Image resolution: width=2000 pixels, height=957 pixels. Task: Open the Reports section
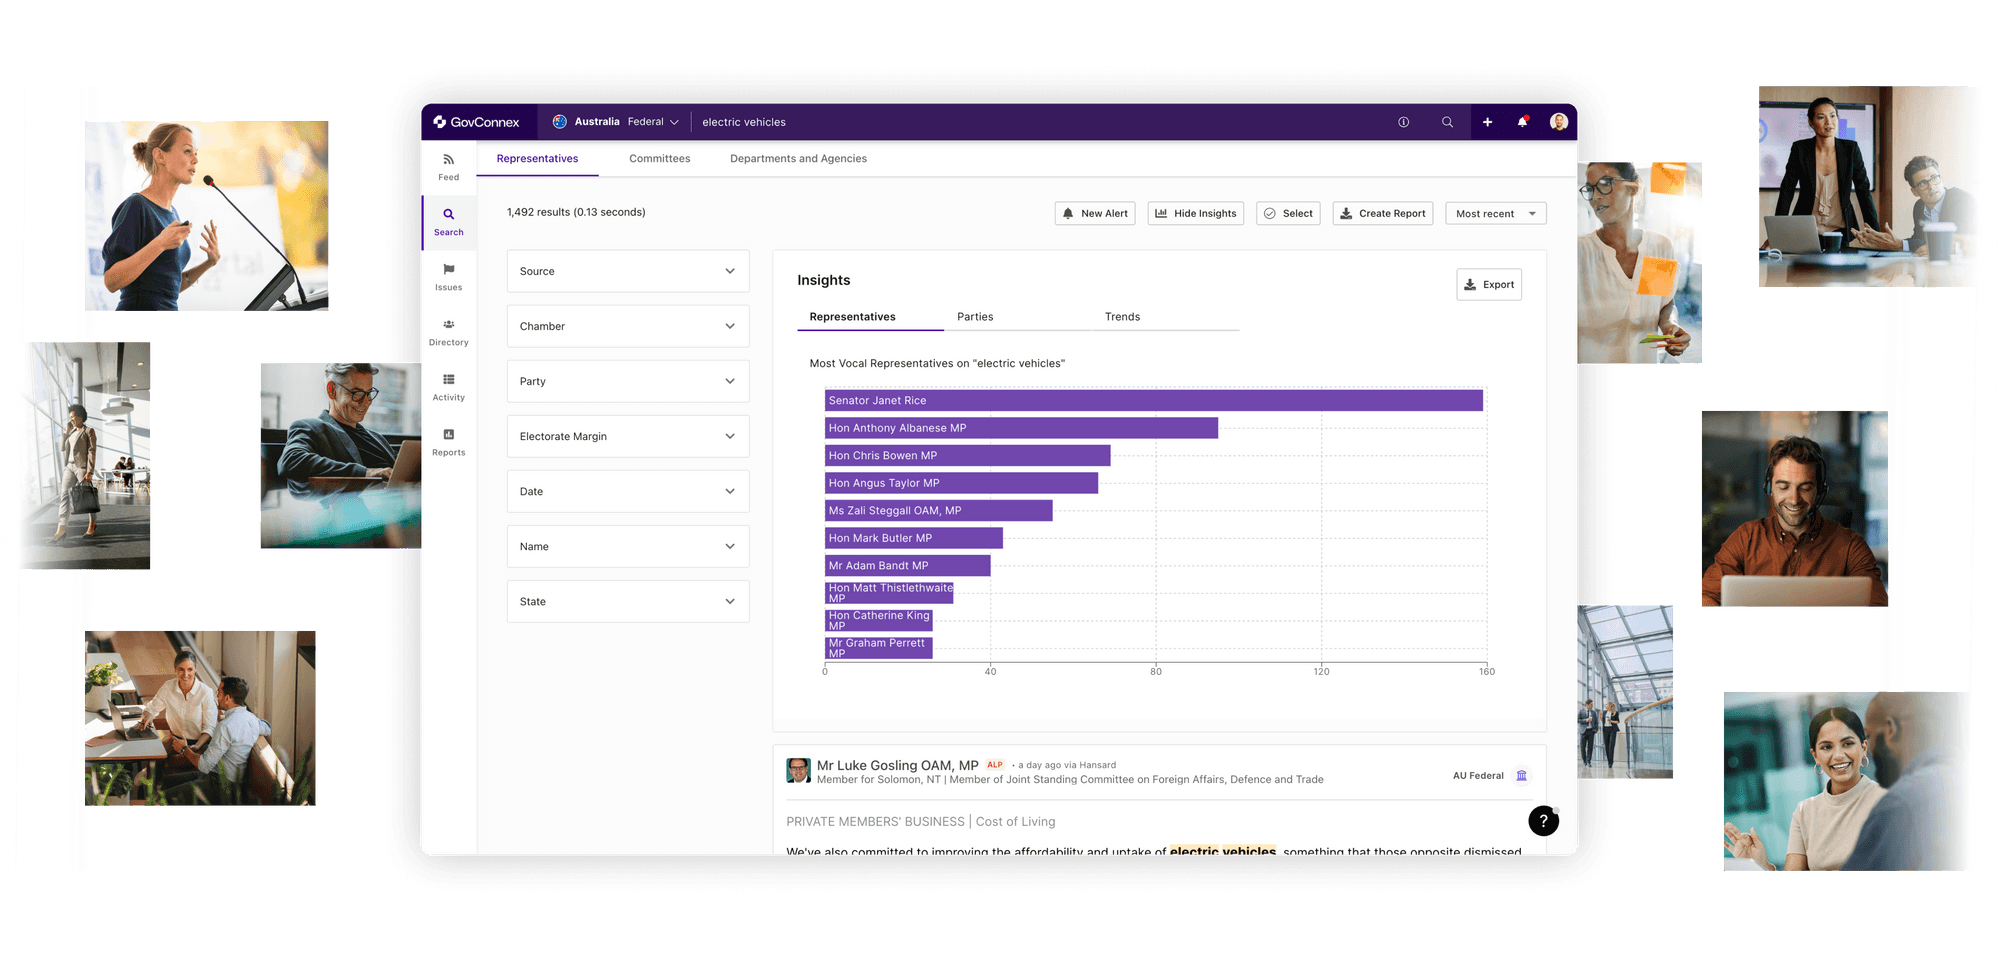(x=448, y=441)
